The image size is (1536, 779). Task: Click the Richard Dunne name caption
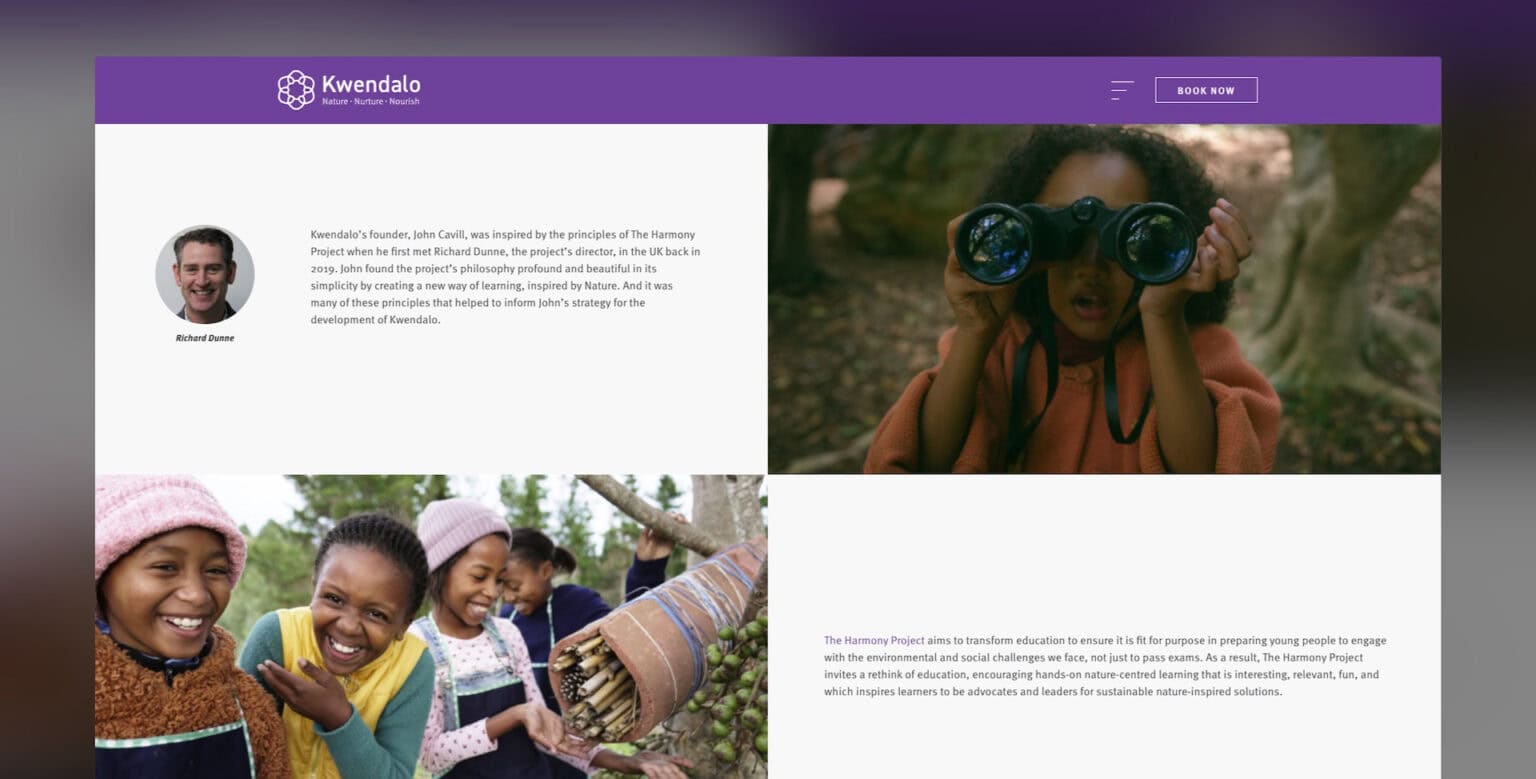click(x=205, y=338)
